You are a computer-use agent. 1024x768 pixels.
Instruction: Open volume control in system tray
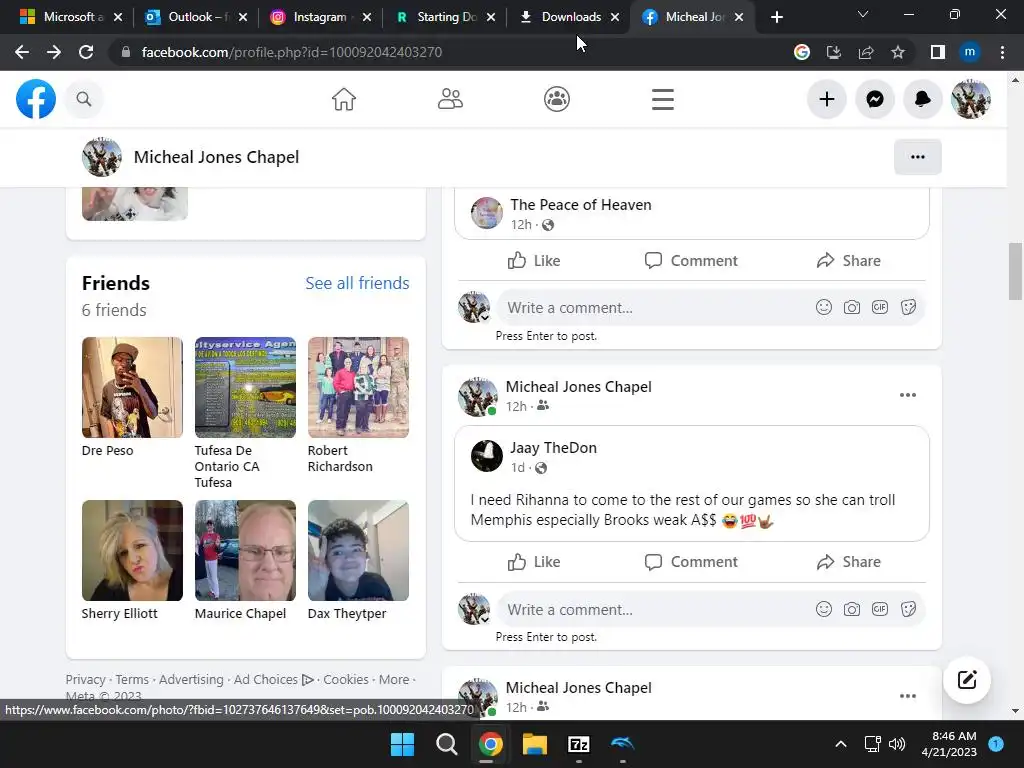click(897, 744)
